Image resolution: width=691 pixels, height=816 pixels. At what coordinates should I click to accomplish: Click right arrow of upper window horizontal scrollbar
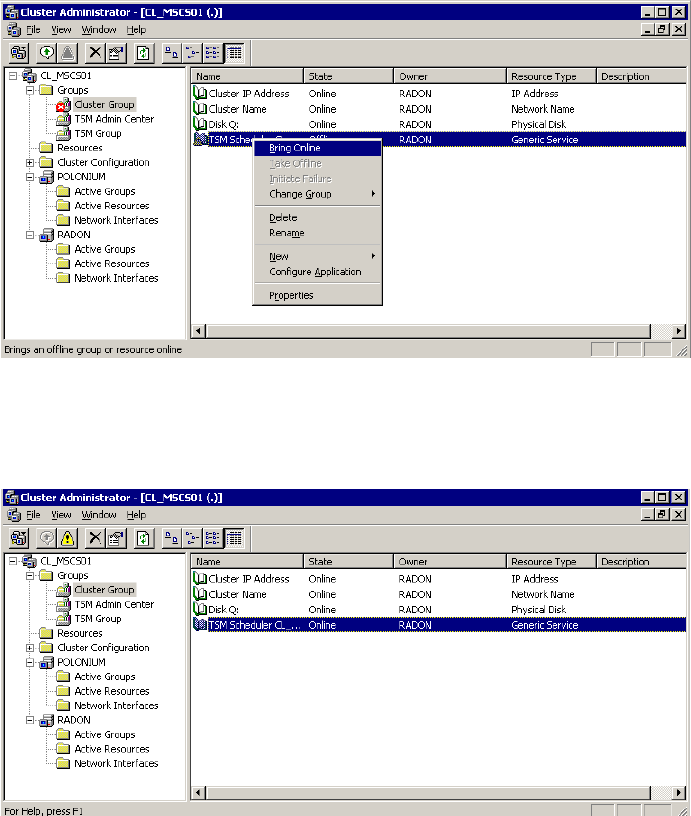click(679, 331)
